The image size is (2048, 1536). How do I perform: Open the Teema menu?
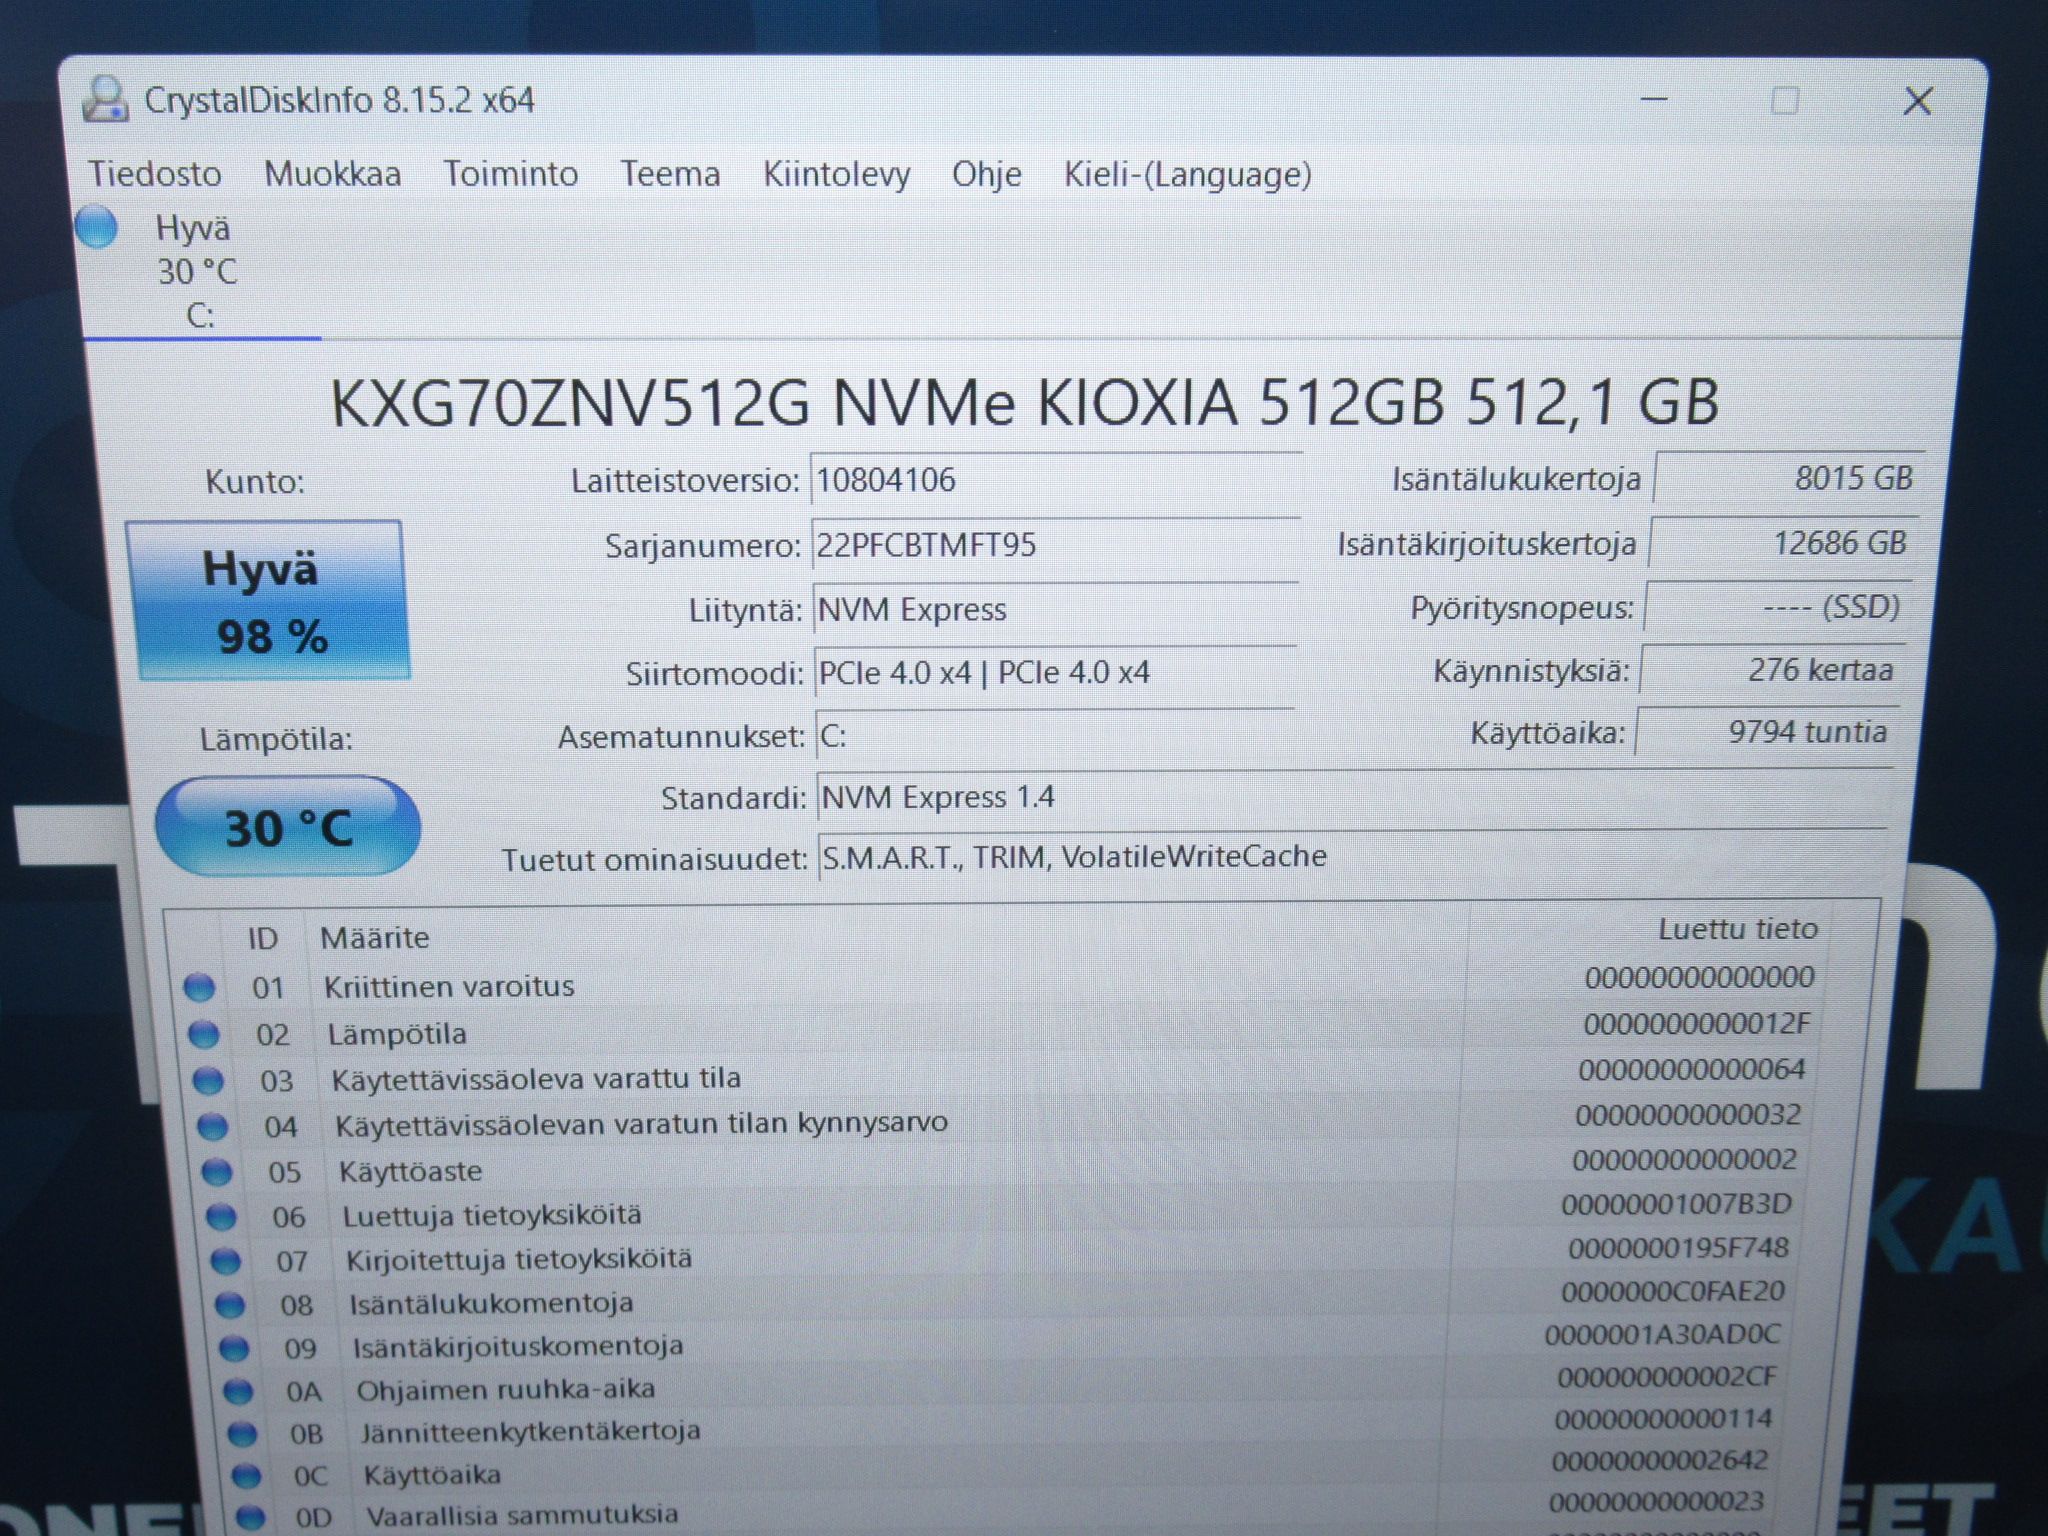(670, 174)
